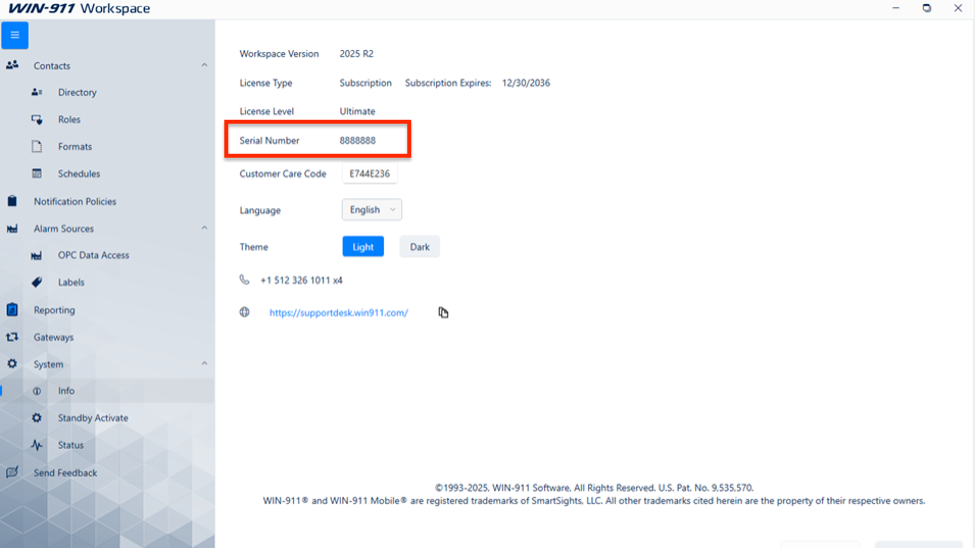
Task: Open the Language dropdown set to English
Action: pyautogui.click(x=372, y=210)
